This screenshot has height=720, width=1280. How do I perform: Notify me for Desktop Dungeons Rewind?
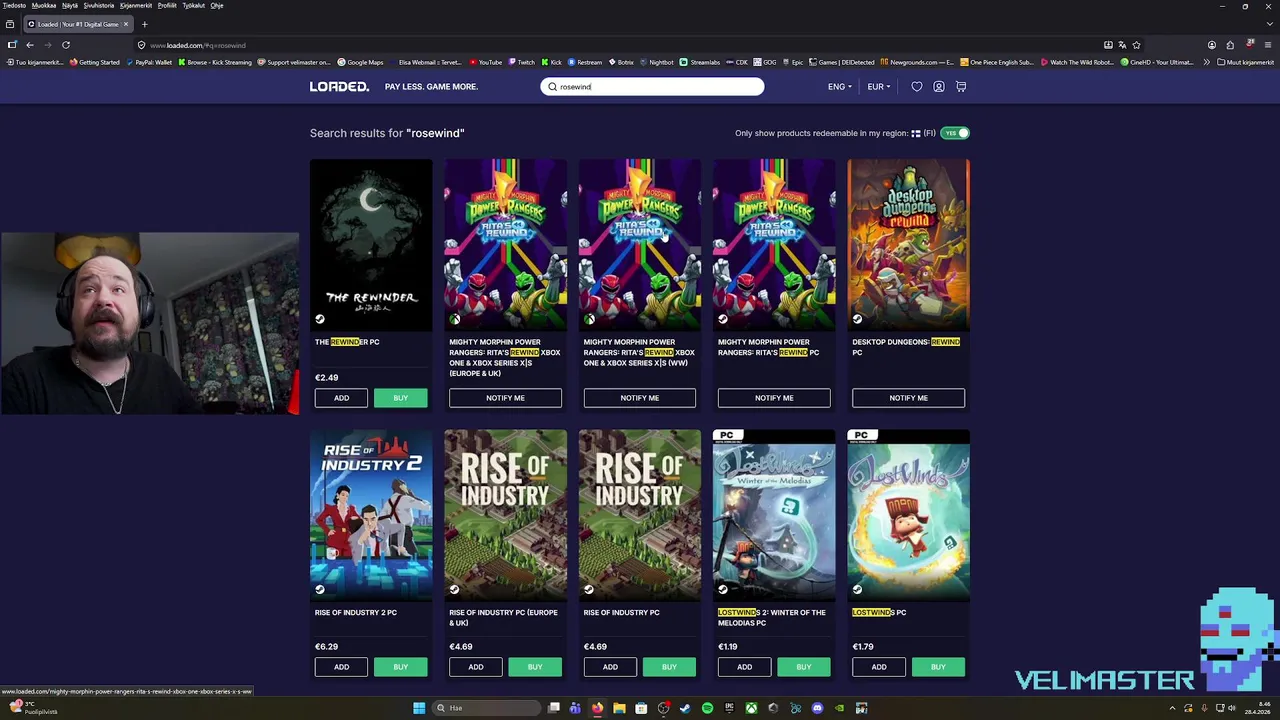coord(908,398)
